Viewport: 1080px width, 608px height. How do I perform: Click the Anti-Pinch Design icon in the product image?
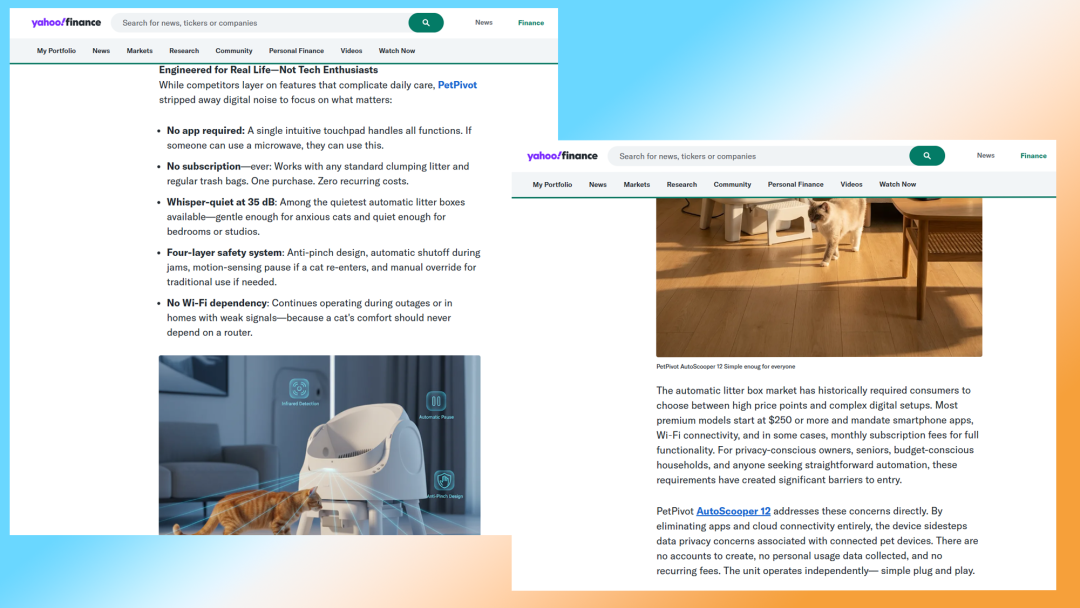[444, 481]
